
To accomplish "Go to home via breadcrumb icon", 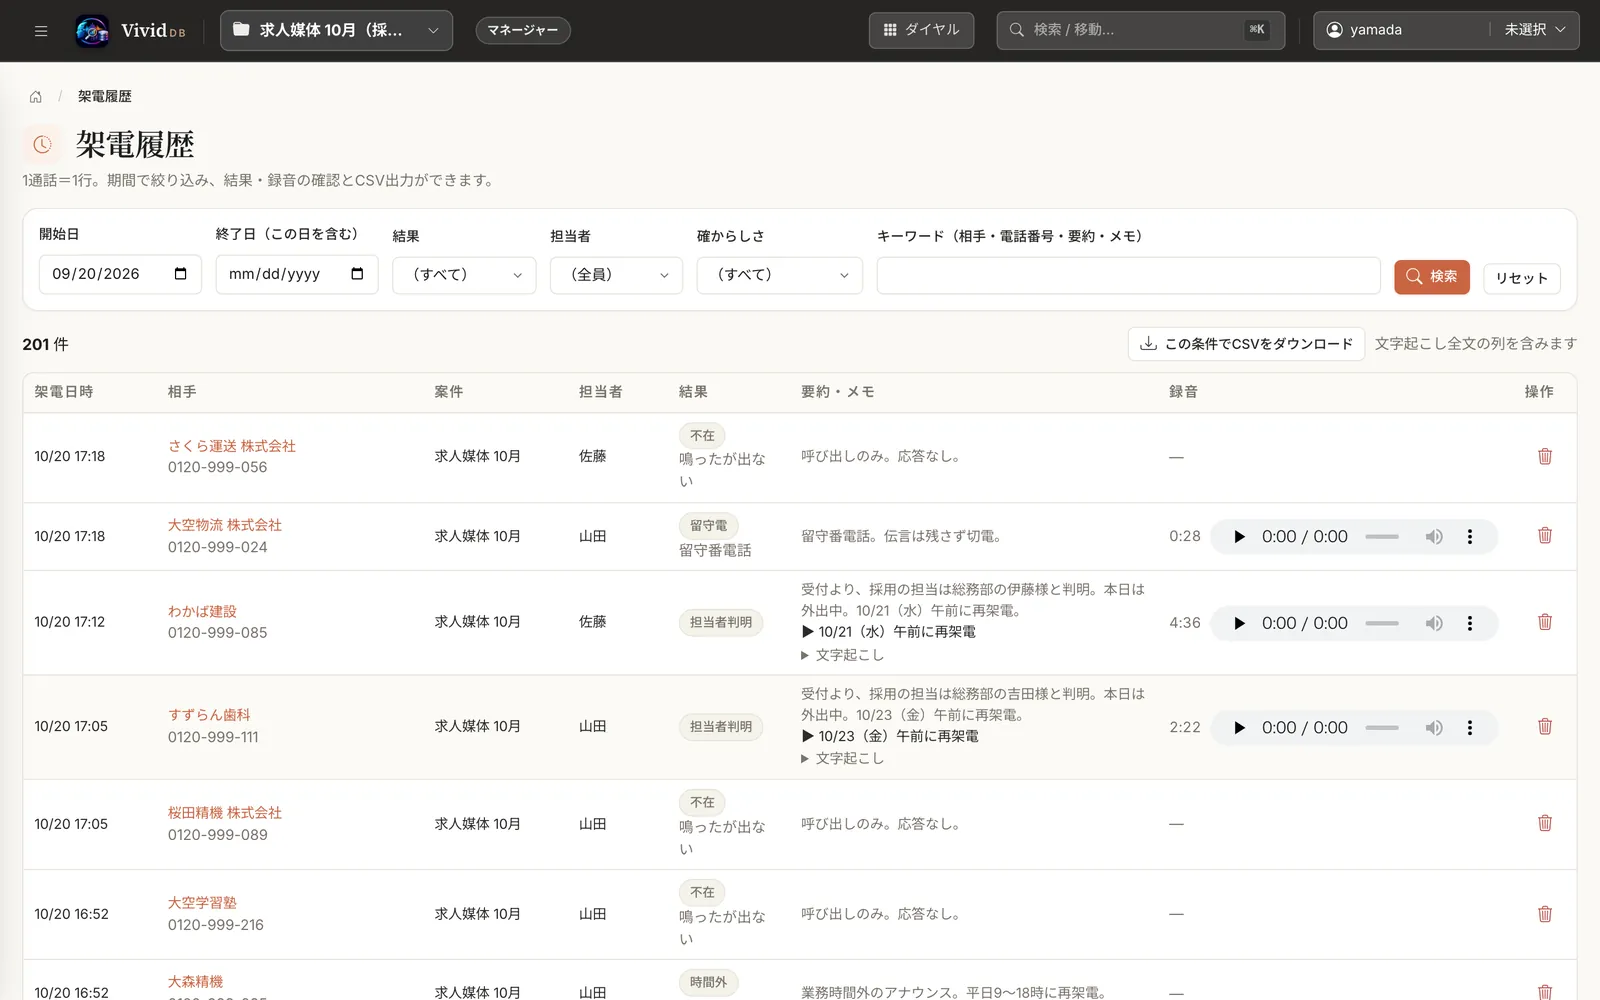I will pos(36,96).
